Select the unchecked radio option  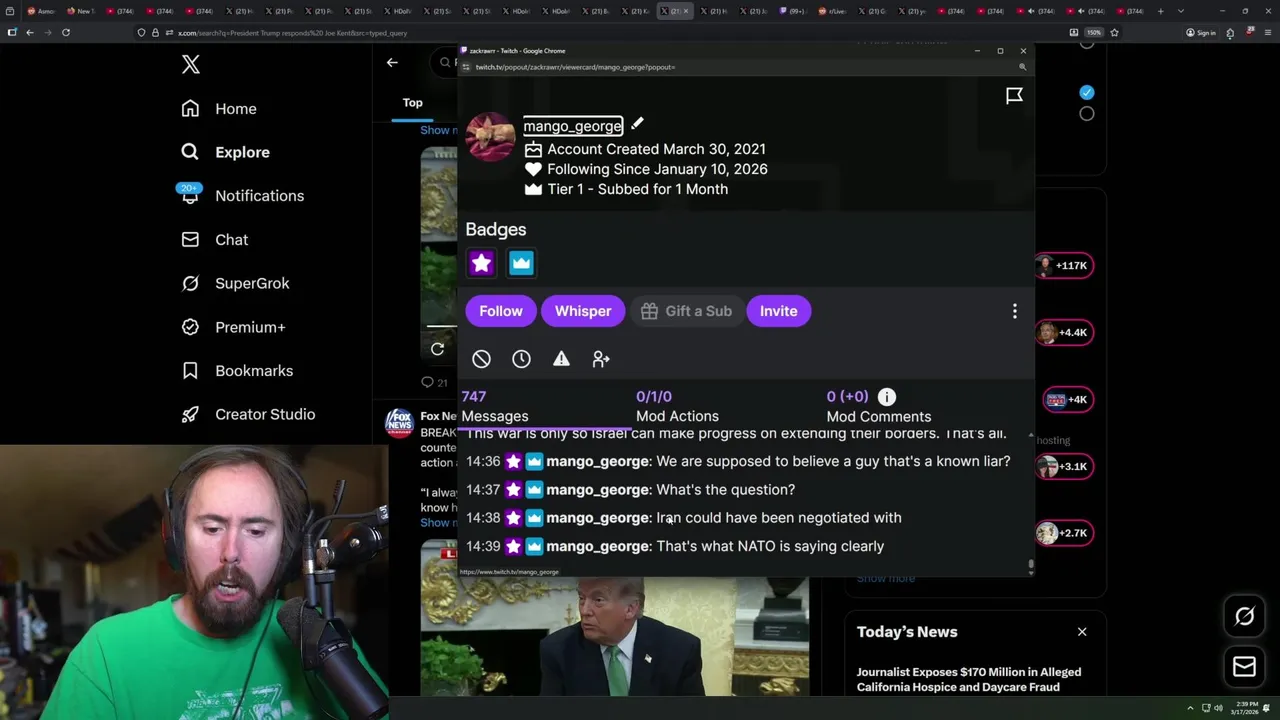coord(1087,113)
